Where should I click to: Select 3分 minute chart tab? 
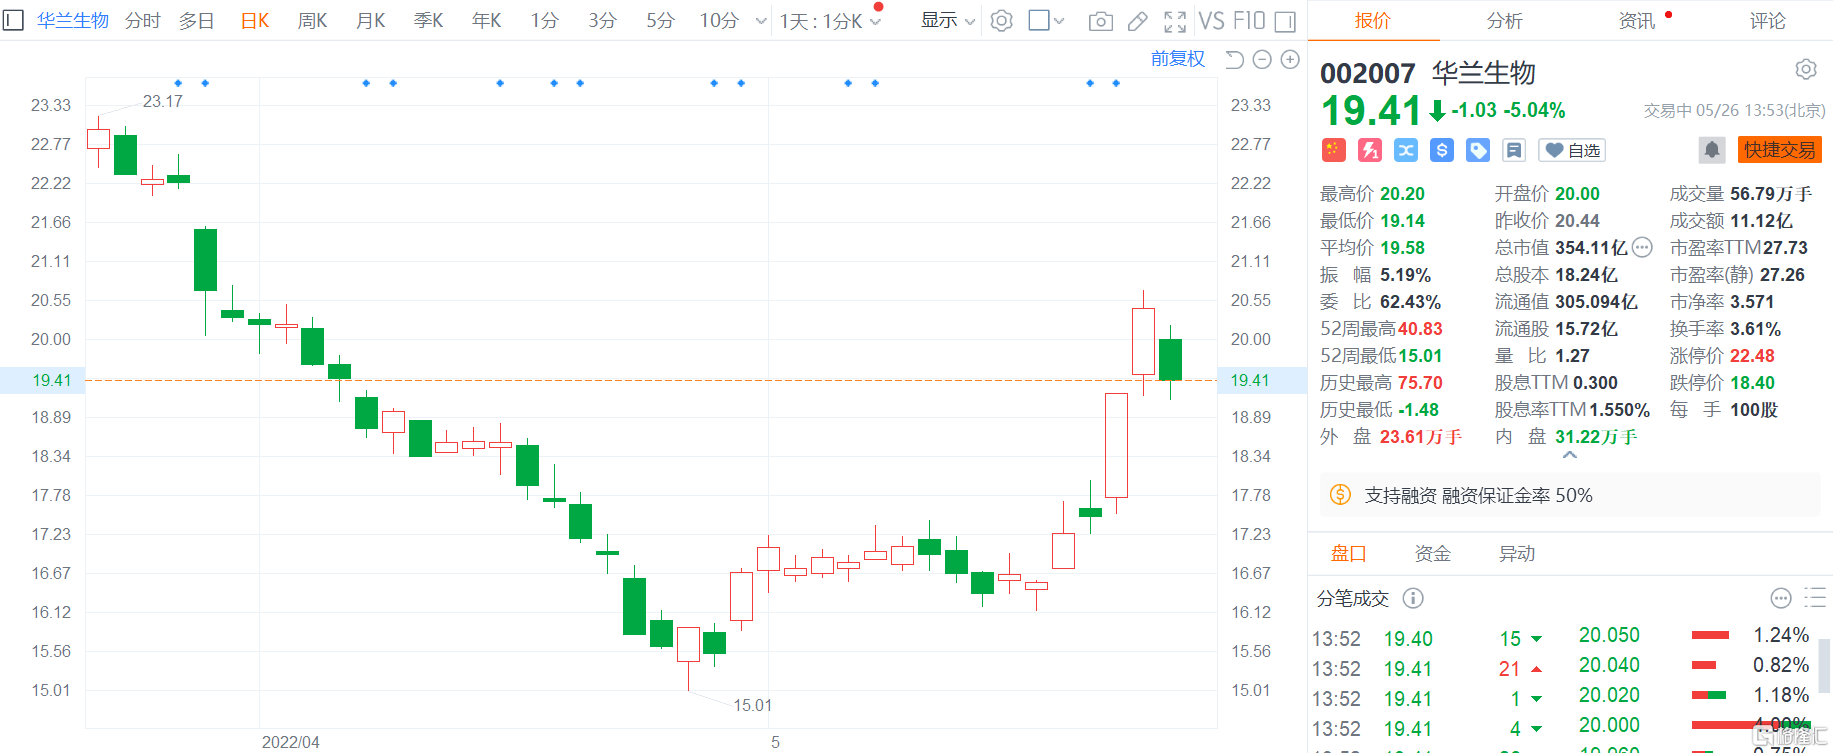(x=602, y=21)
